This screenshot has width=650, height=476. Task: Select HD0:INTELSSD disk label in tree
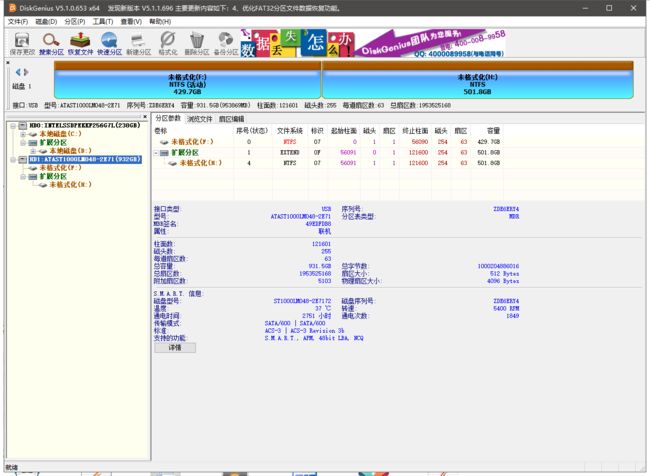click(x=85, y=125)
